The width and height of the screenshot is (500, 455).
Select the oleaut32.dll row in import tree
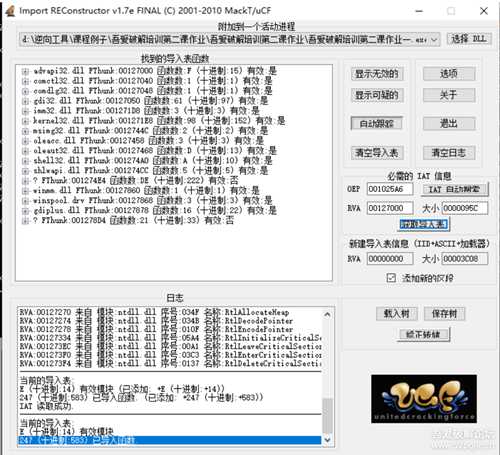pyautogui.click(x=155, y=151)
